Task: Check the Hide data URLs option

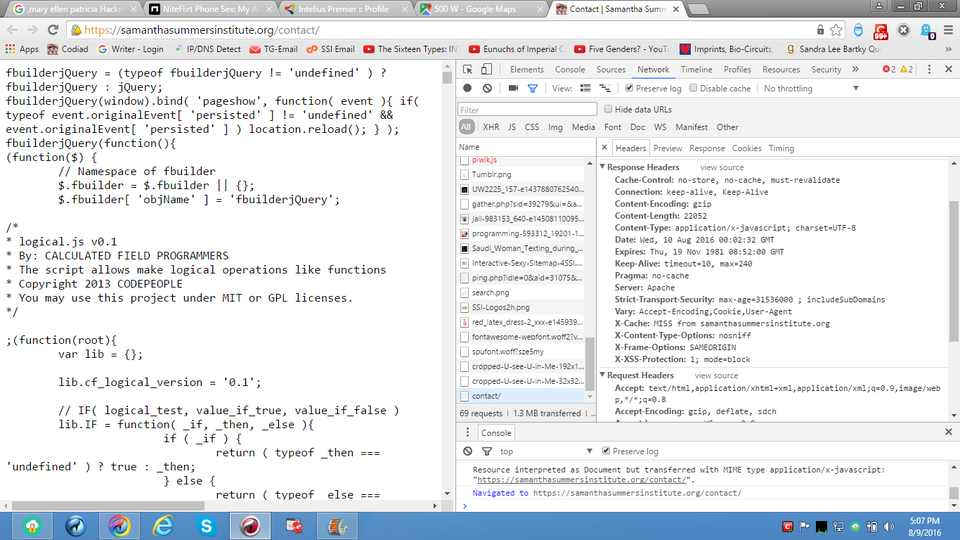Action: (x=609, y=109)
